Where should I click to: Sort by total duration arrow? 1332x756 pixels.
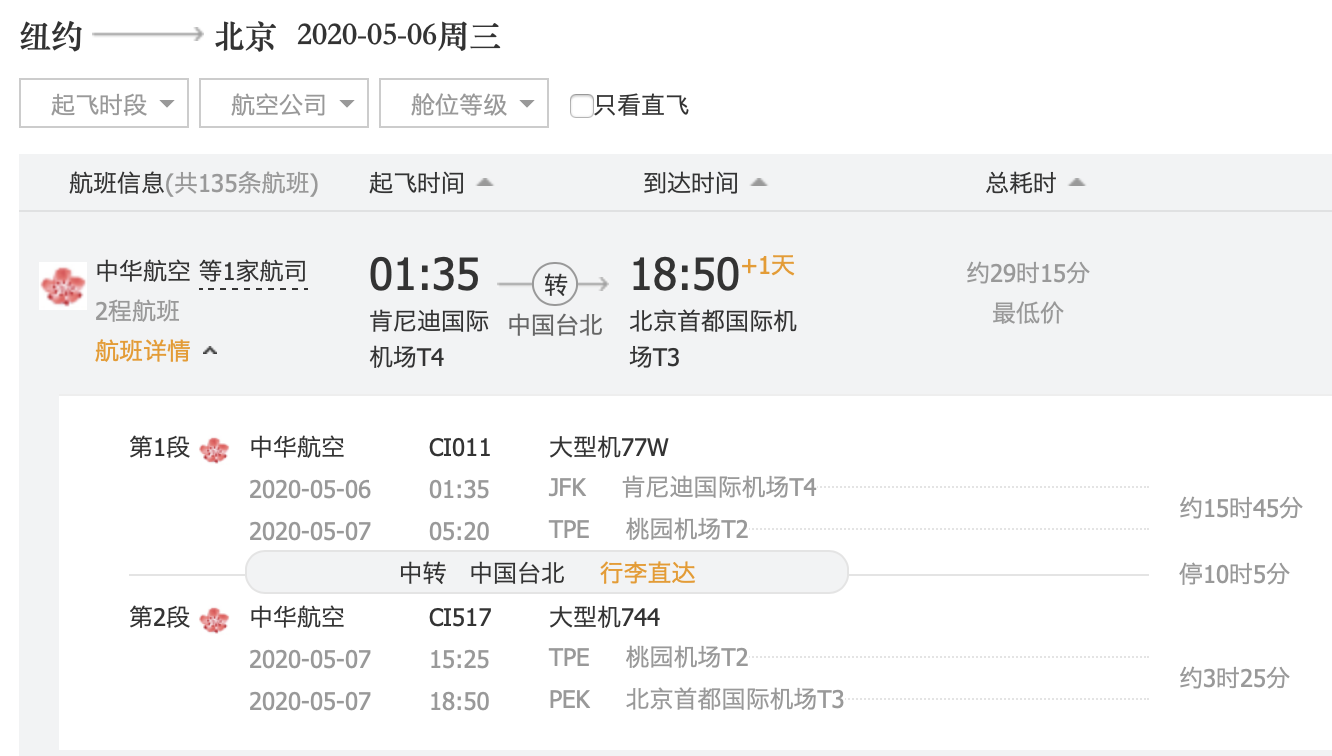[x=1077, y=183]
